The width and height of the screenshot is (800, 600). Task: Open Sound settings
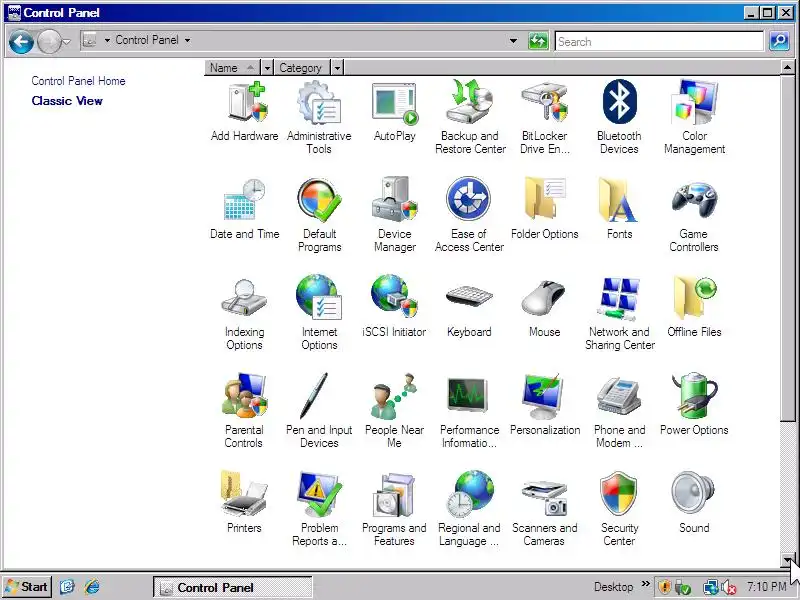pyautogui.click(x=694, y=503)
